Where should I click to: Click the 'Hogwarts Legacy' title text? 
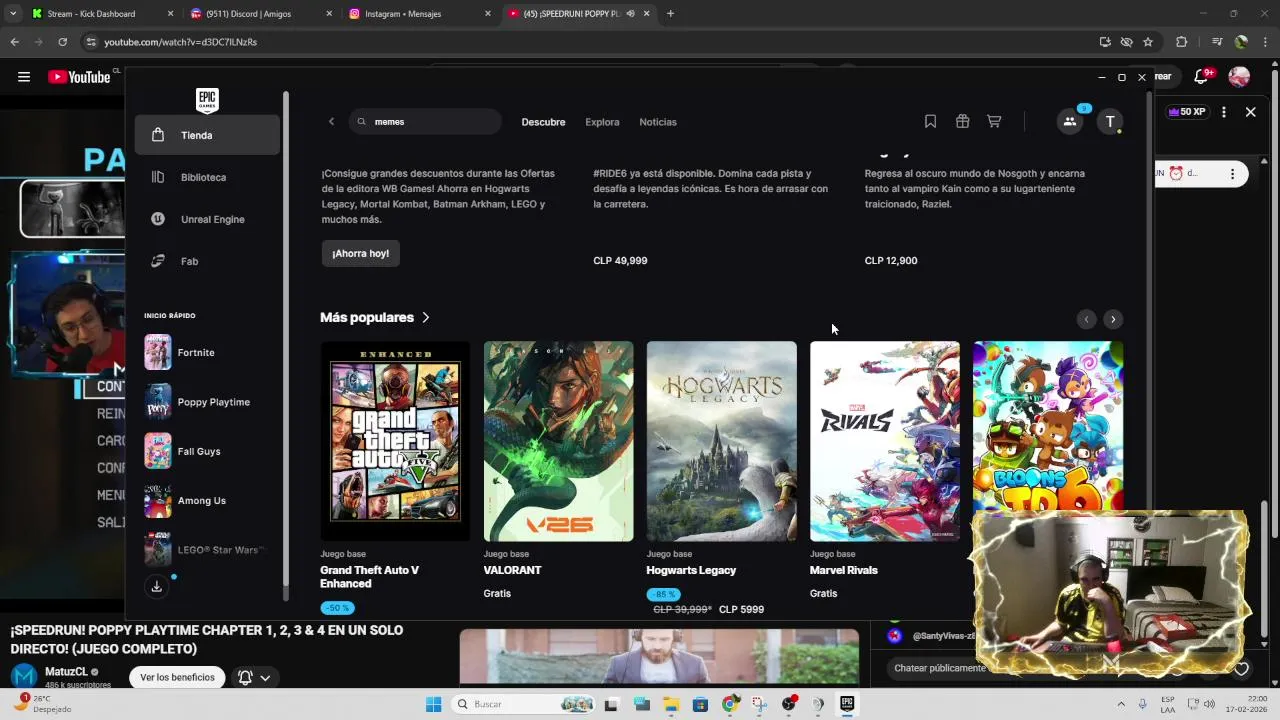(691, 570)
